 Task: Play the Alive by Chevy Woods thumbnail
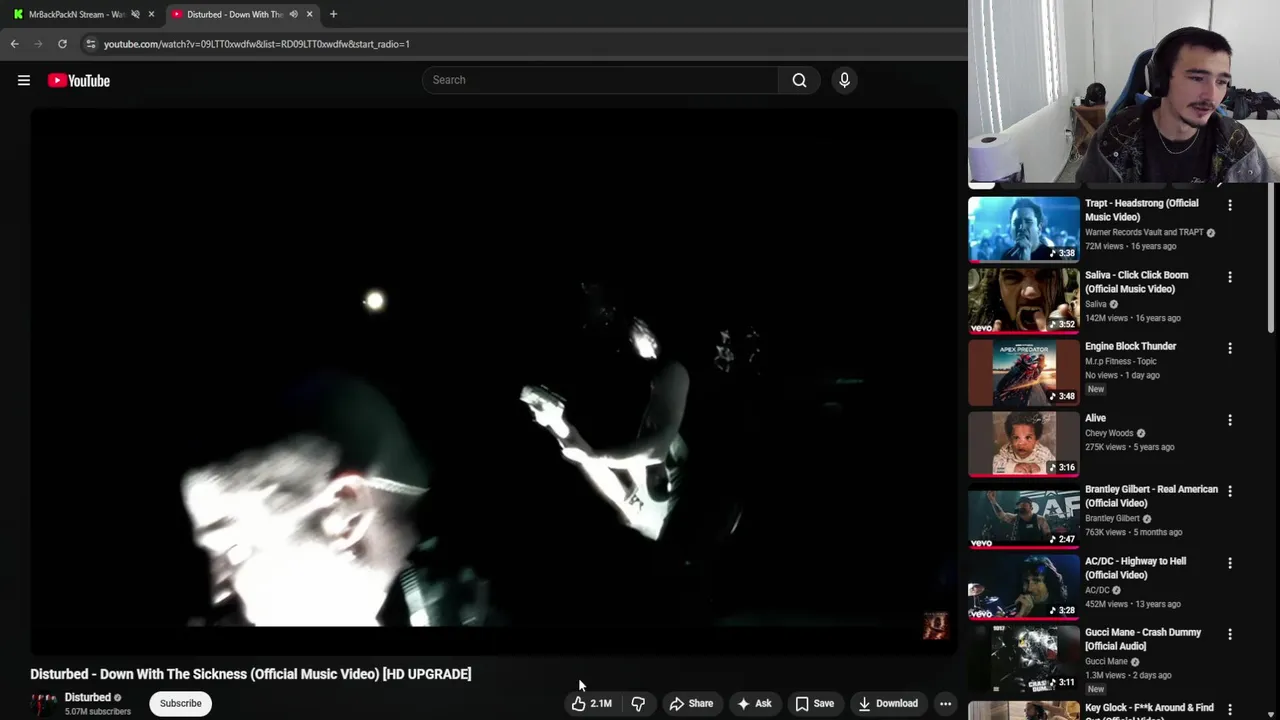click(x=1024, y=444)
